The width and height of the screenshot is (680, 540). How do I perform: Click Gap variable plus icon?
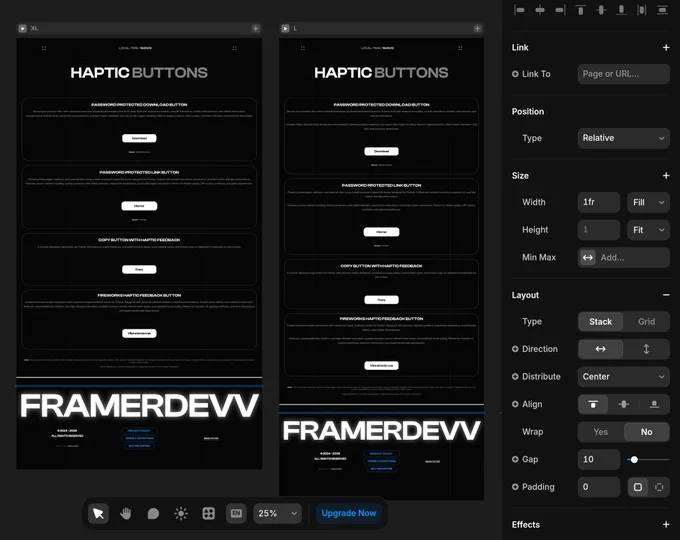click(515, 459)
